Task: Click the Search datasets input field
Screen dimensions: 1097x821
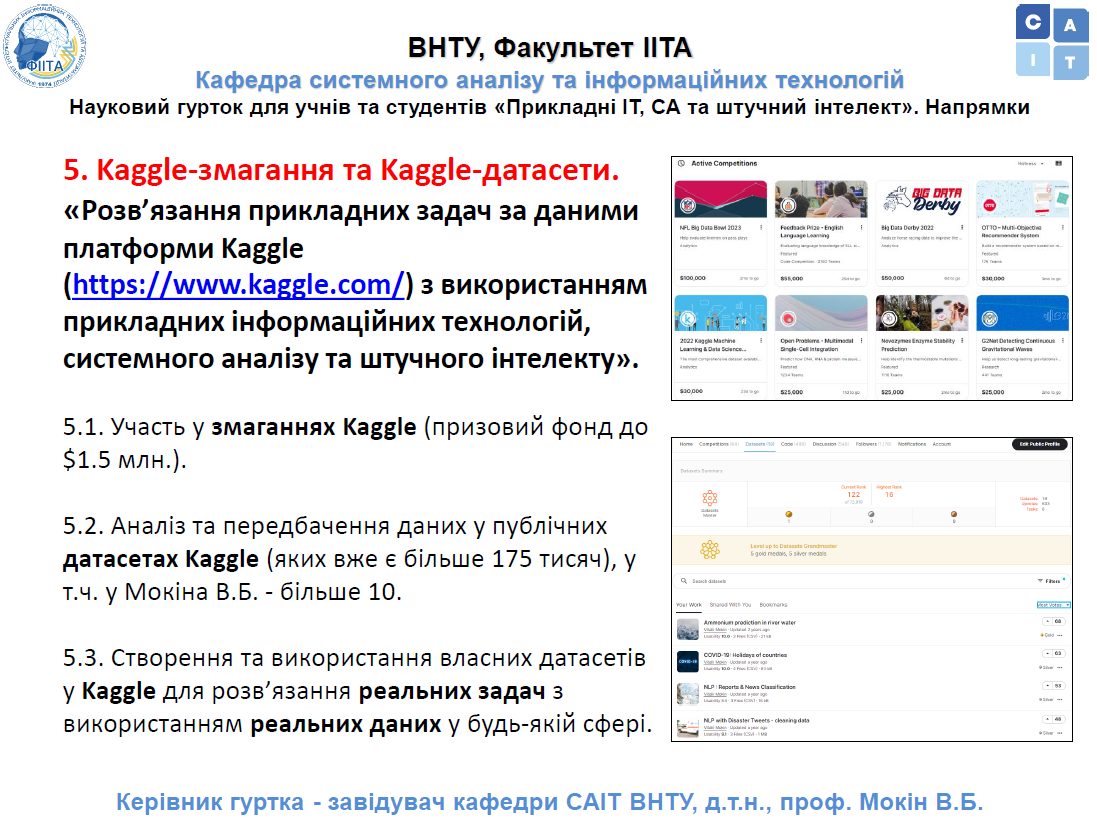Action: pos(874,581)
